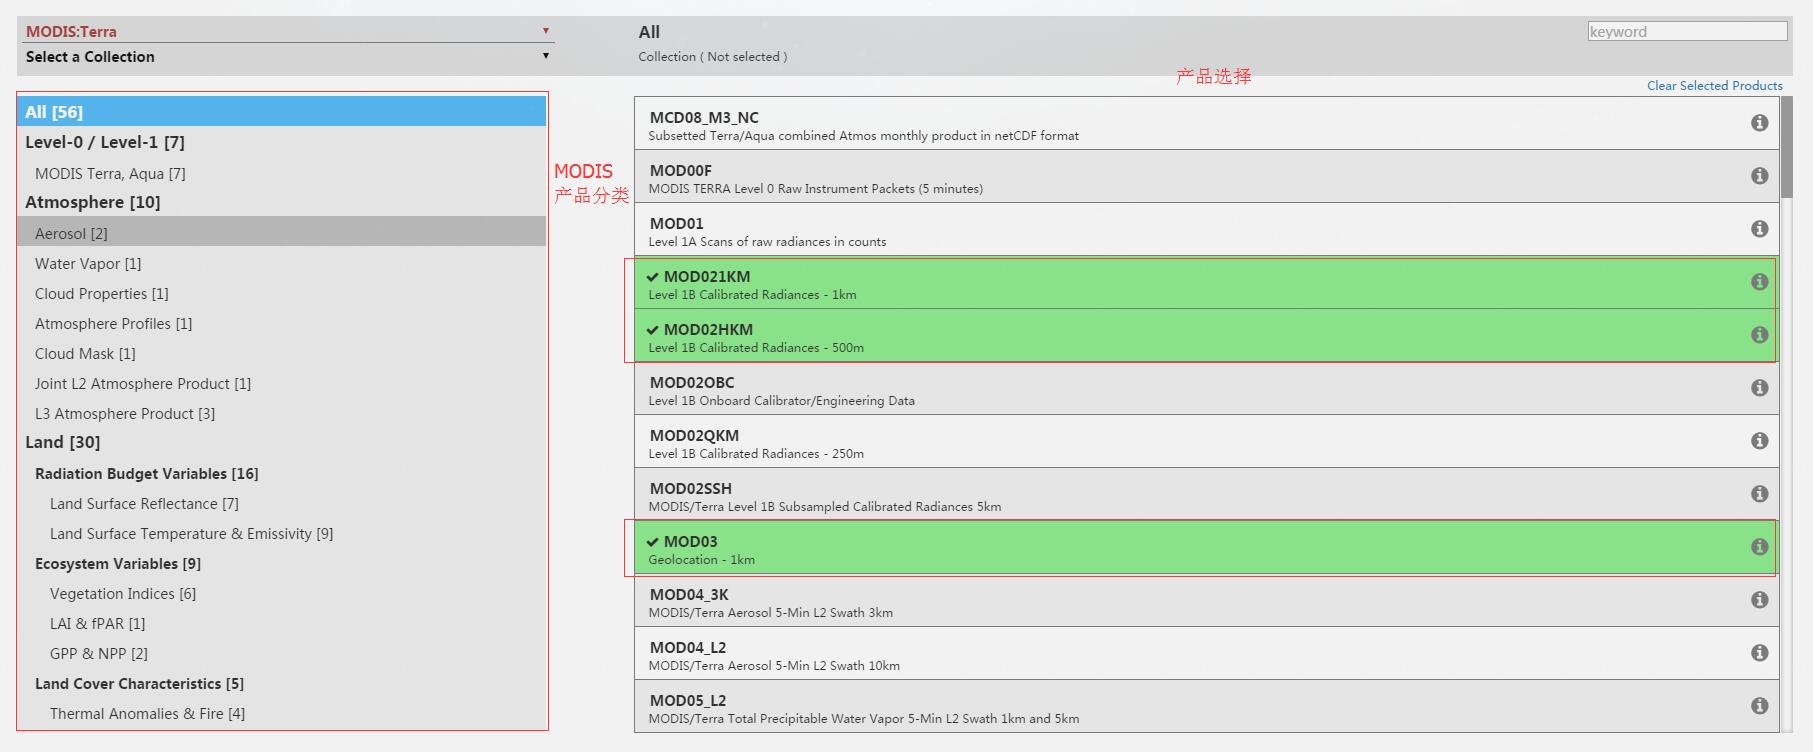View info icon for MOD03
The width and height of the screenshot is (1813, 752).
coord(1759,547)
